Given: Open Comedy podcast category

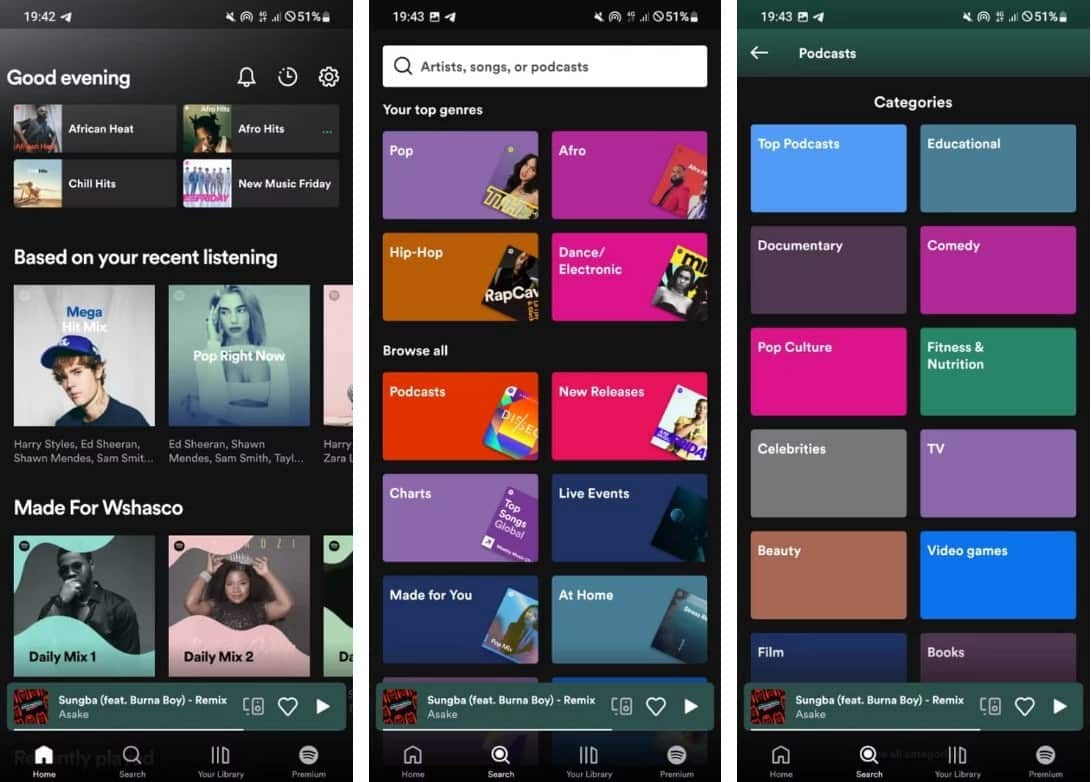Looking at the screenshot, I should tap(998, 270).
